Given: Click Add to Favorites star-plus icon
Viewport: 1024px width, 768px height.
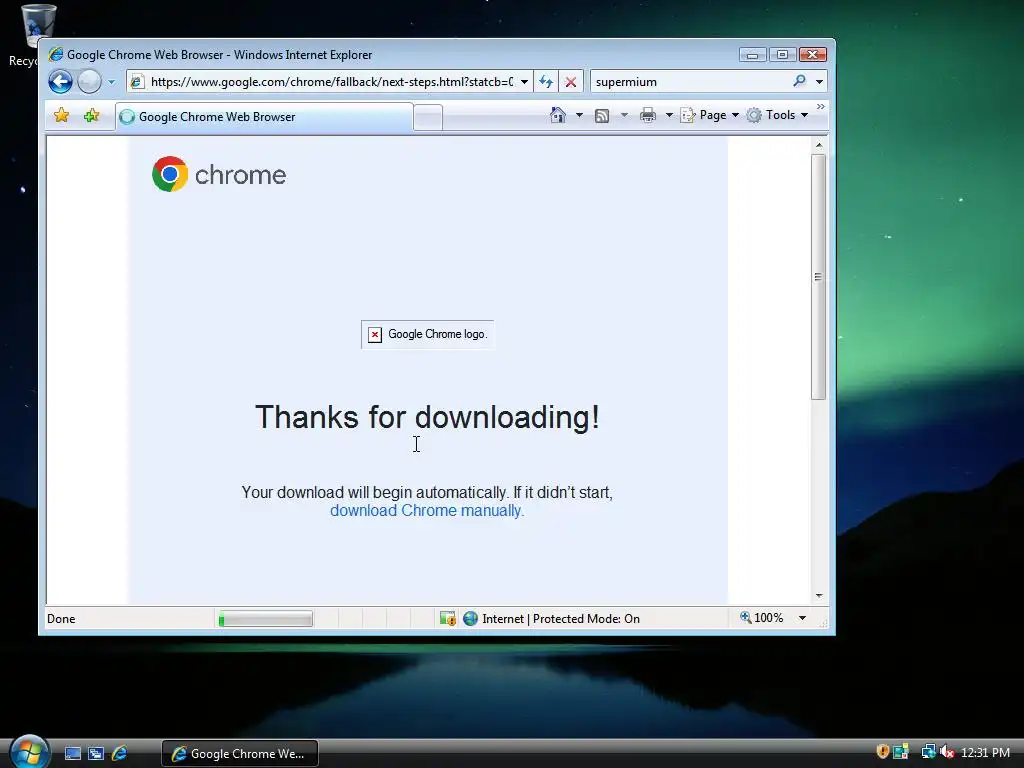Looking at the screenshot, I should click(91, 116).
